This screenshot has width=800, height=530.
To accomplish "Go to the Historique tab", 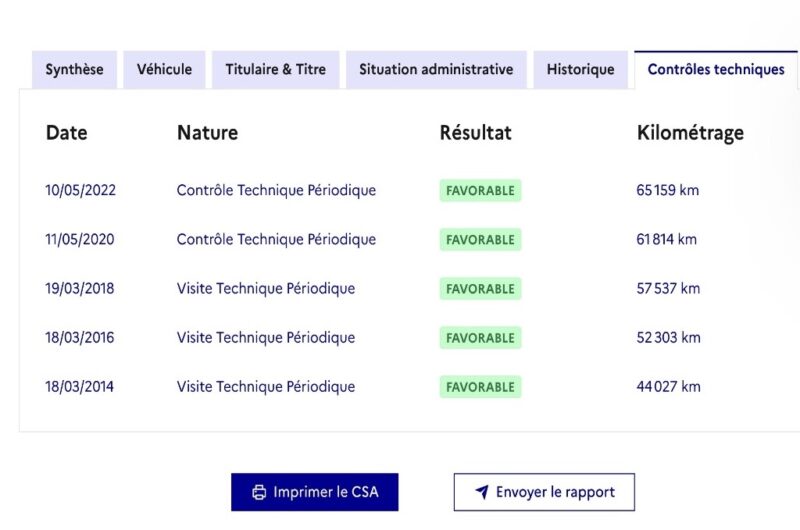I will pos(580,70).
